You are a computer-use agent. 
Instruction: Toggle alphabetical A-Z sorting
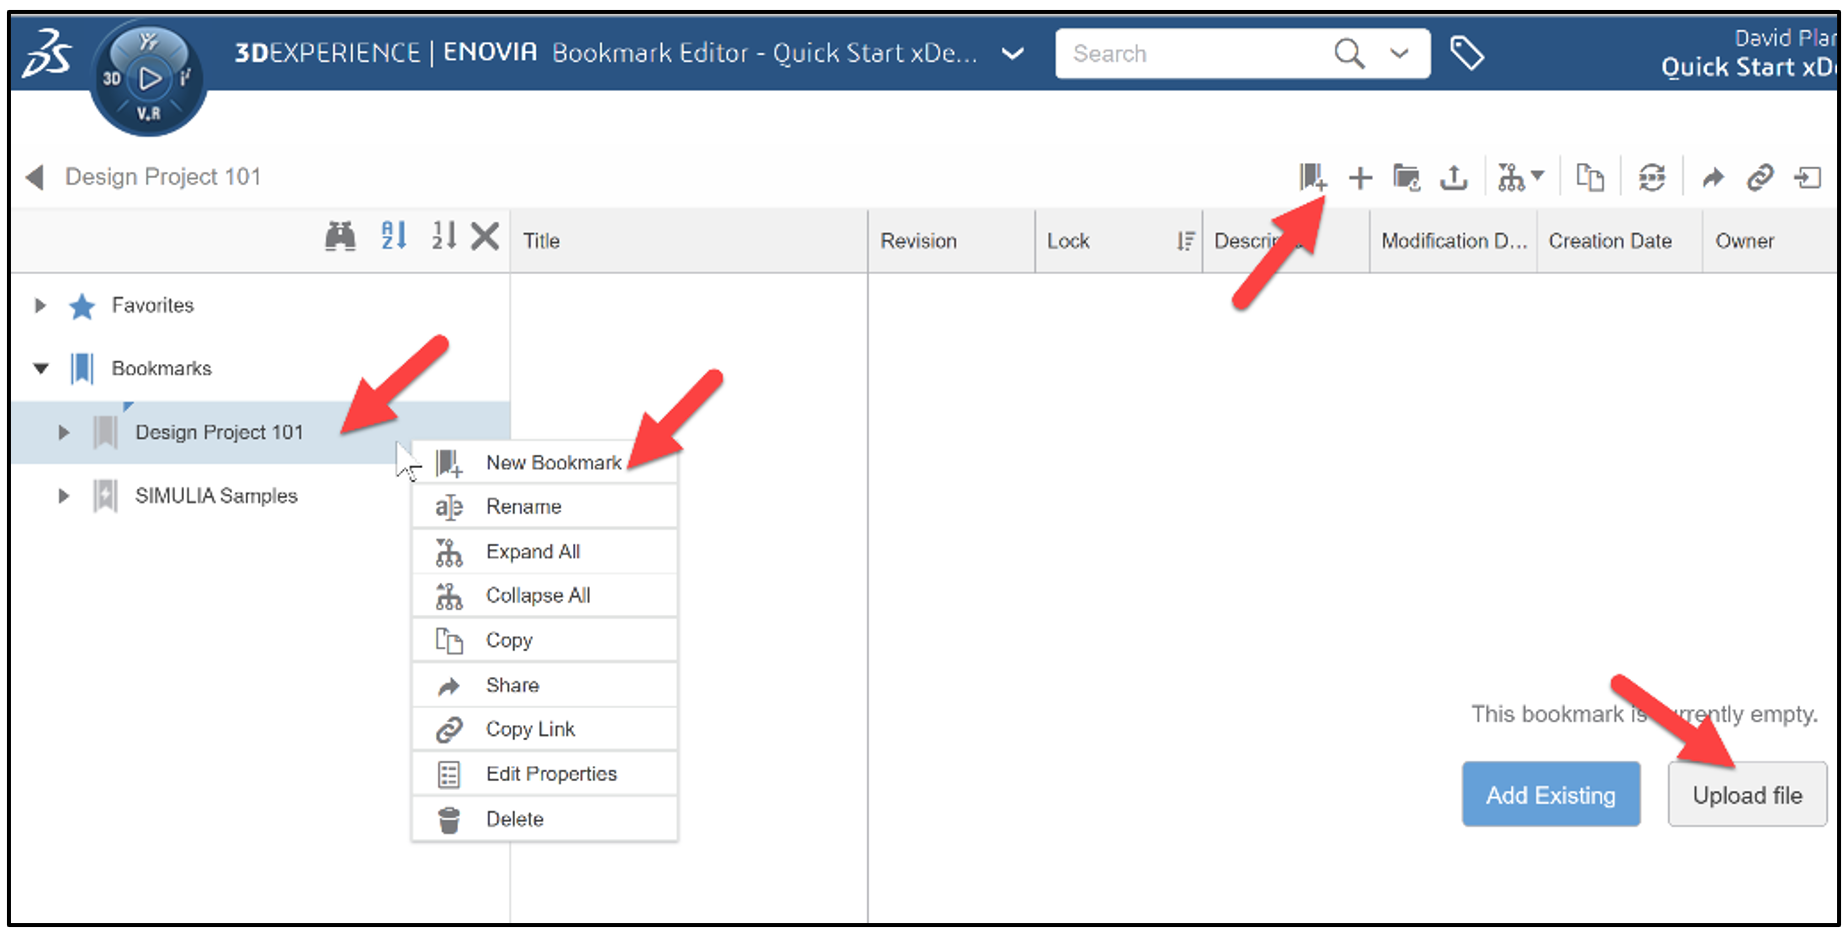(x=392, y=239)
